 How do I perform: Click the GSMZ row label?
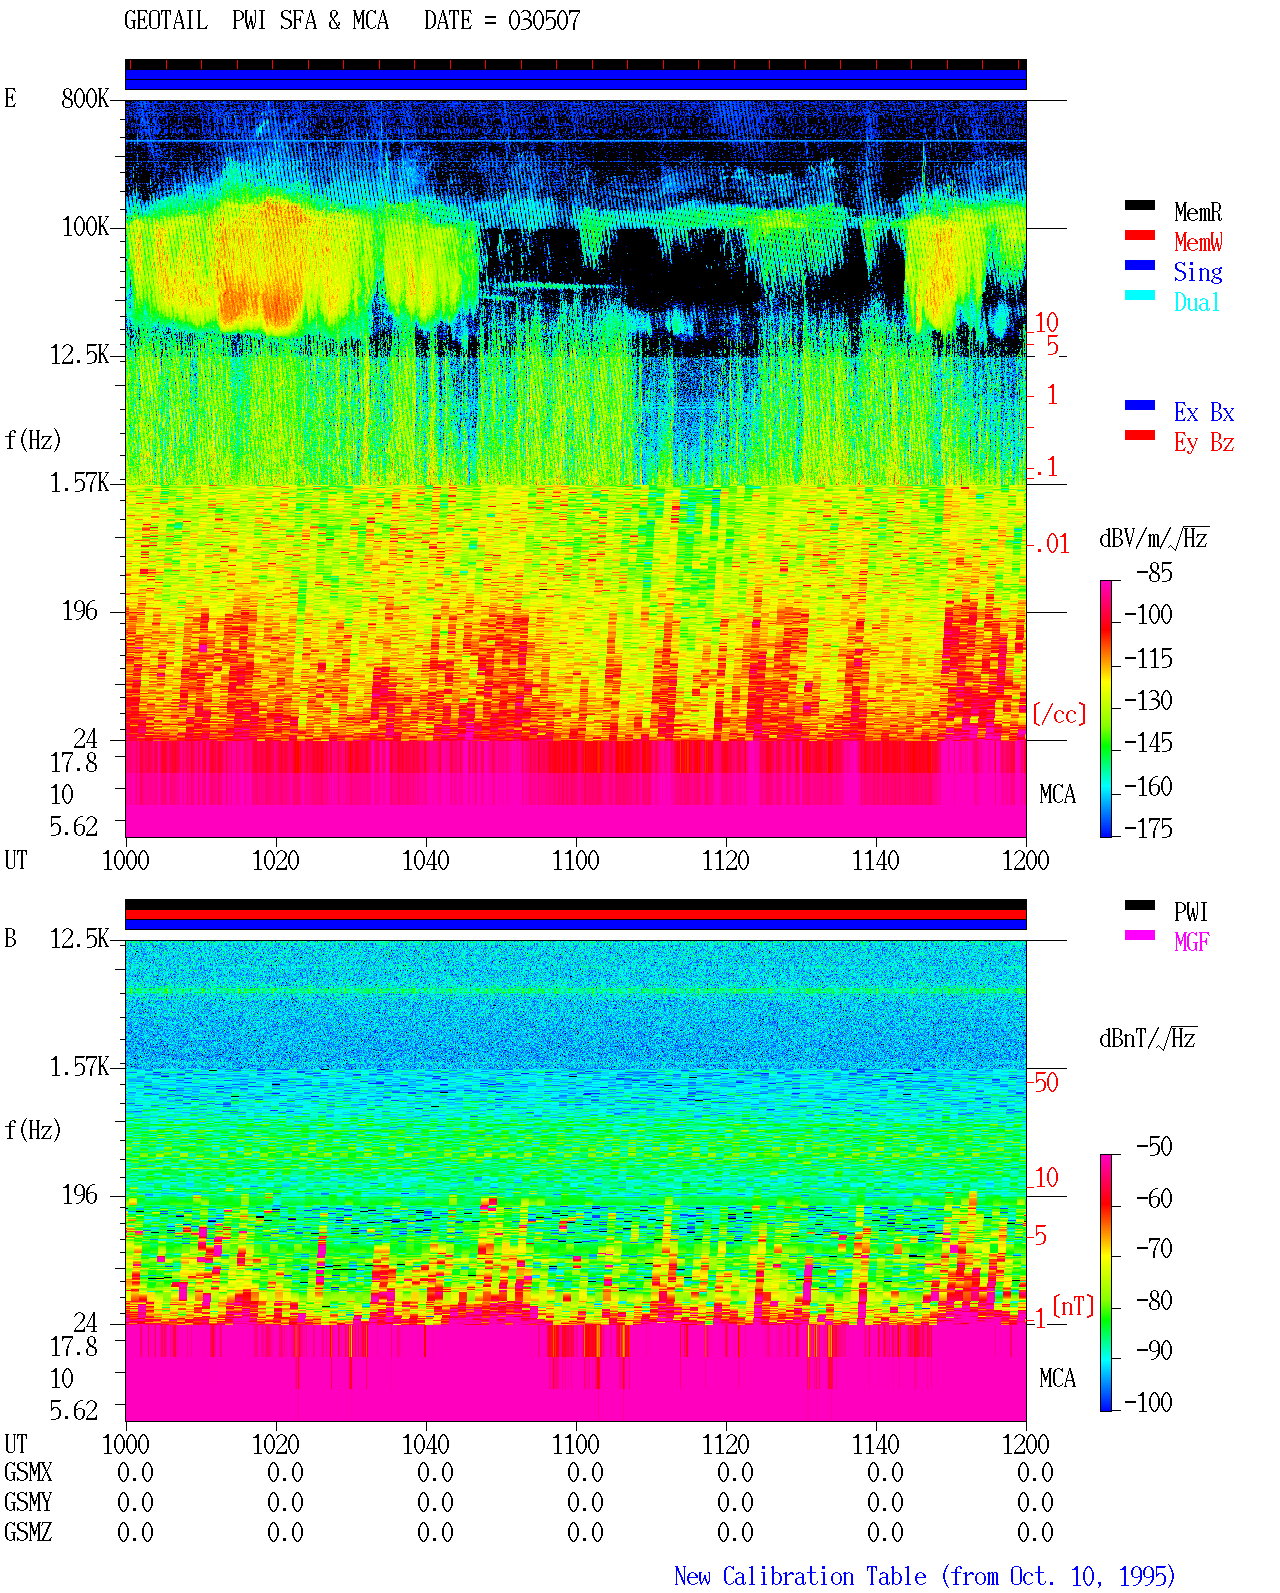tap(28, 1532)
